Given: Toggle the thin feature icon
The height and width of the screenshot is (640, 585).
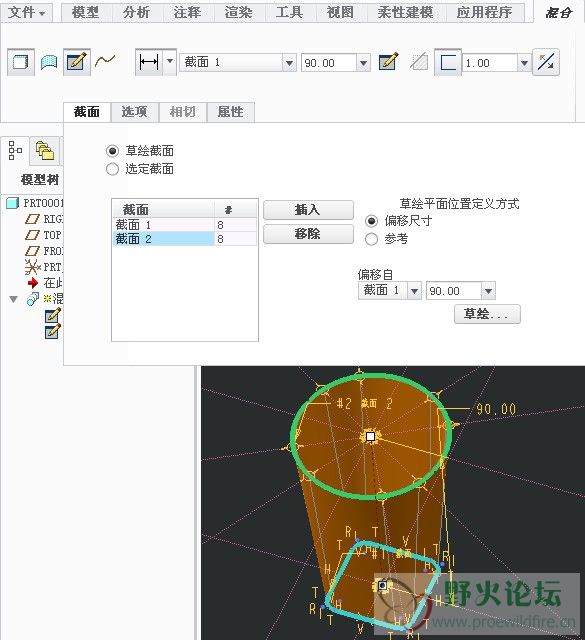Looking at the screenshot, I should 448,63.
